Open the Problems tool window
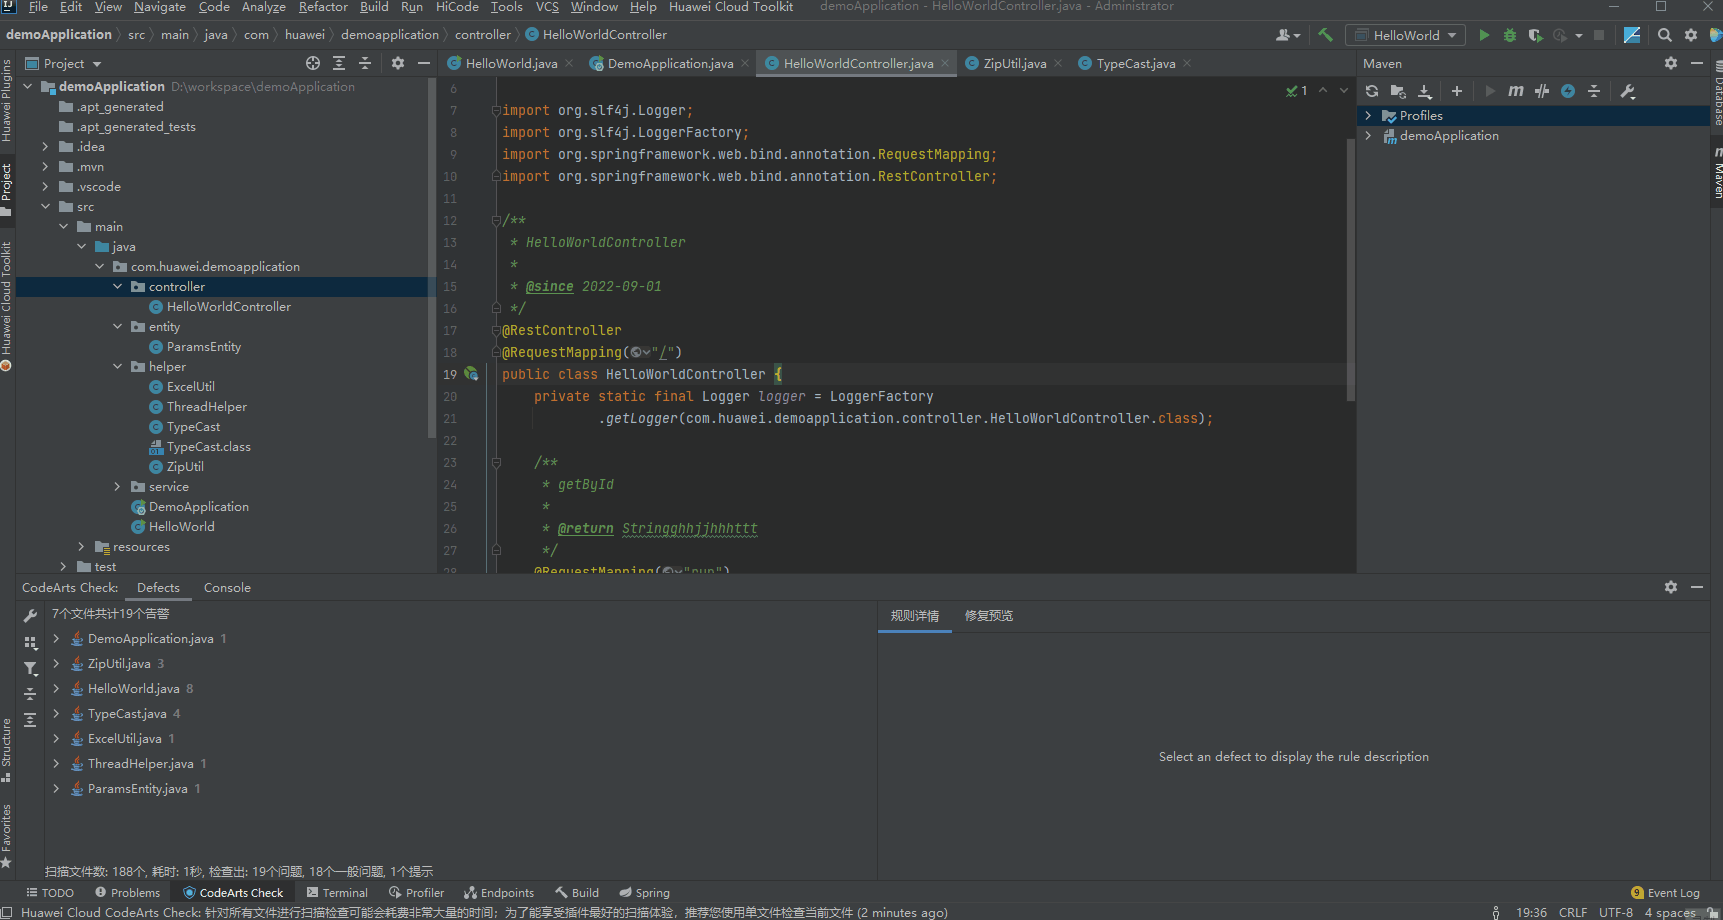Image resolution: width=1723 pixels, height=920 pixels. [127, 893]
